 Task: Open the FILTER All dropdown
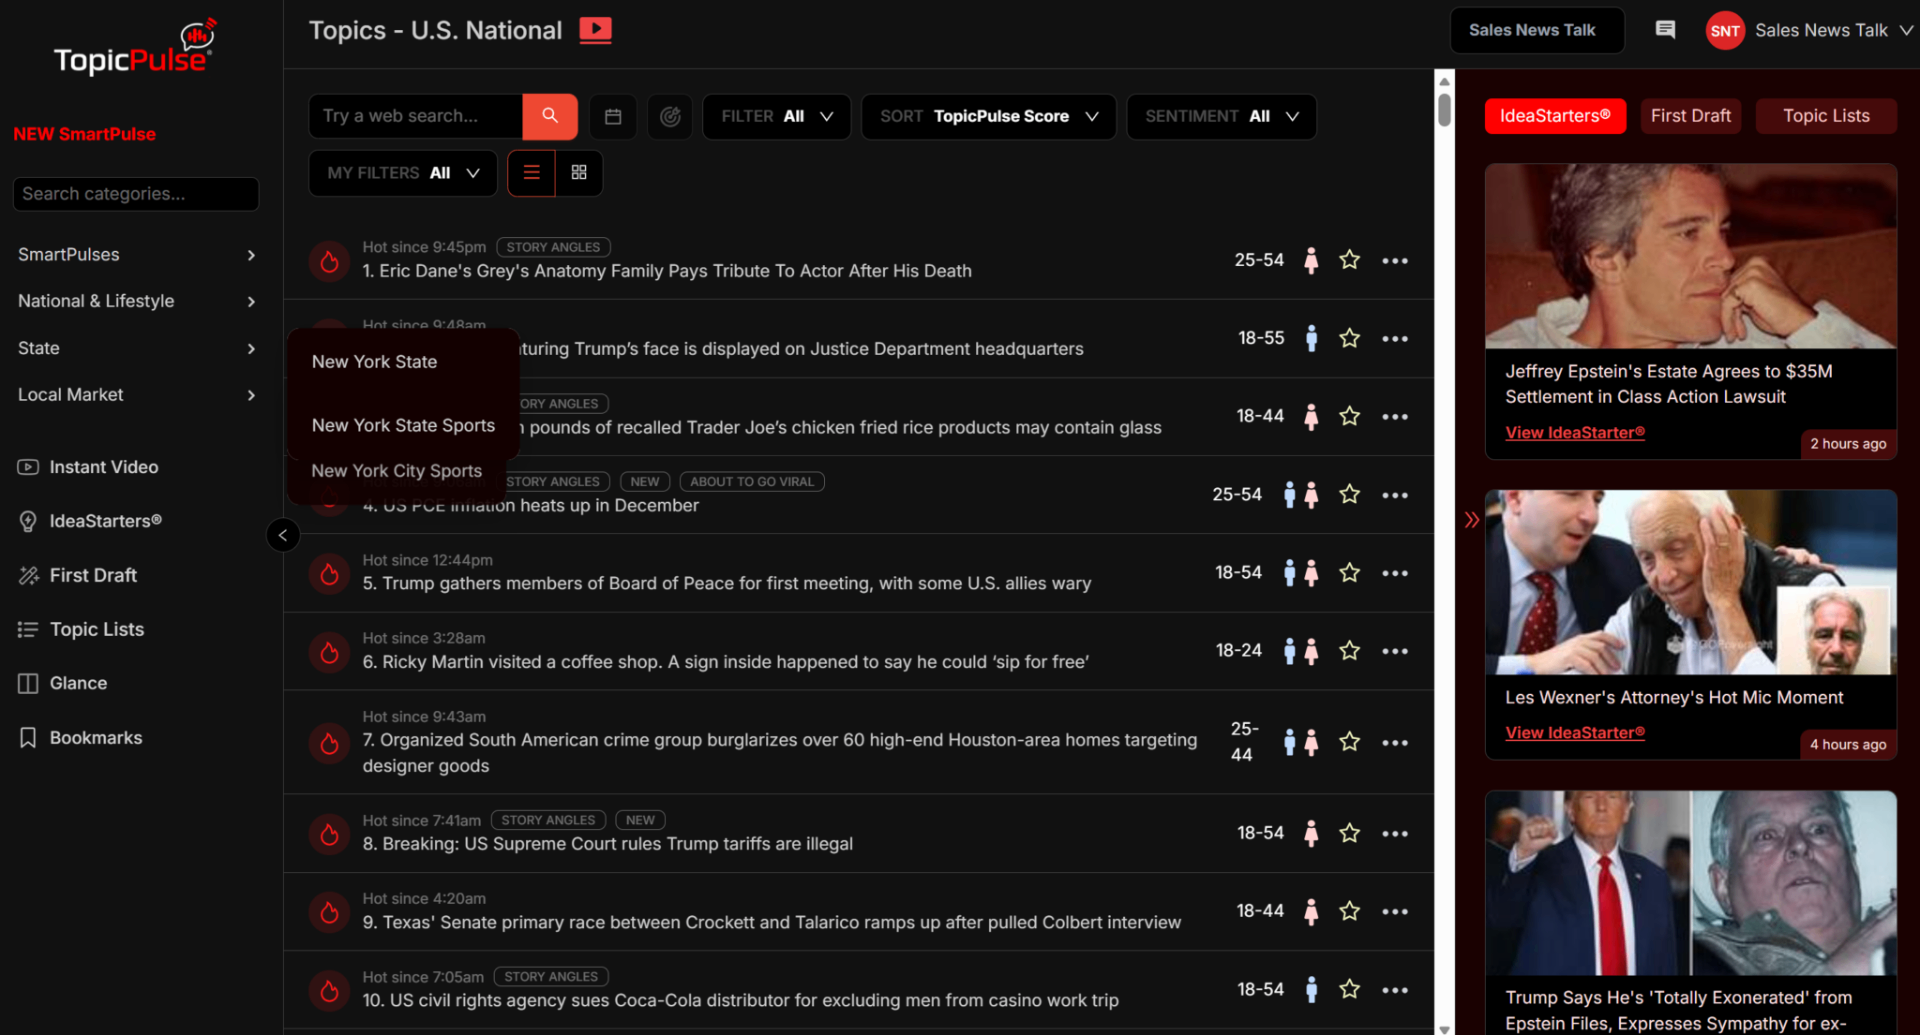pyautogui.click(x=777, y=116)
